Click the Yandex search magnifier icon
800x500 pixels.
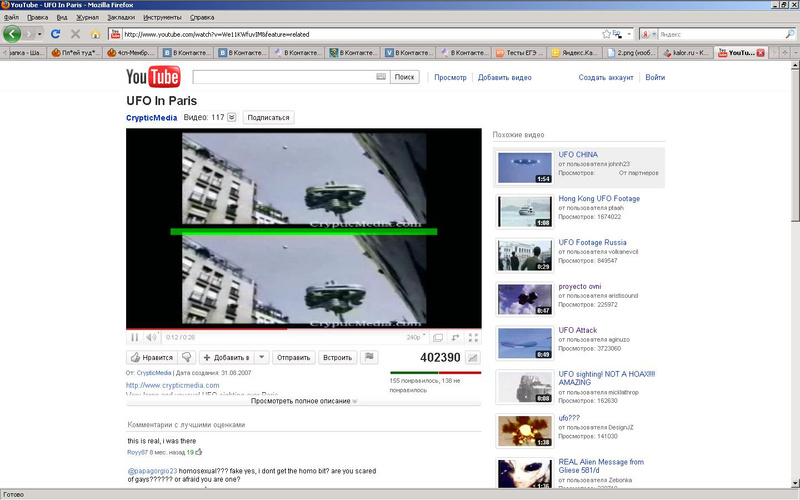click(790, 34)
